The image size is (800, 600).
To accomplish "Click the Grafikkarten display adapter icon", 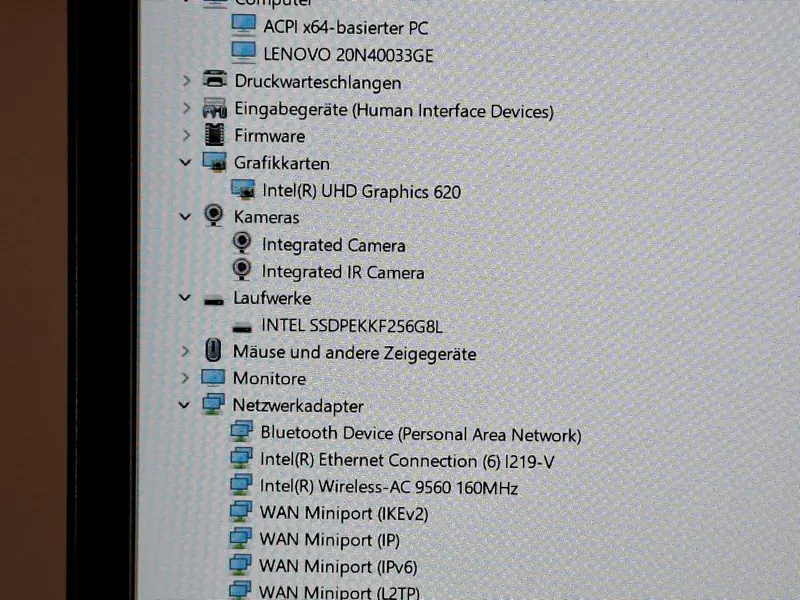I will tap(214, 162).
